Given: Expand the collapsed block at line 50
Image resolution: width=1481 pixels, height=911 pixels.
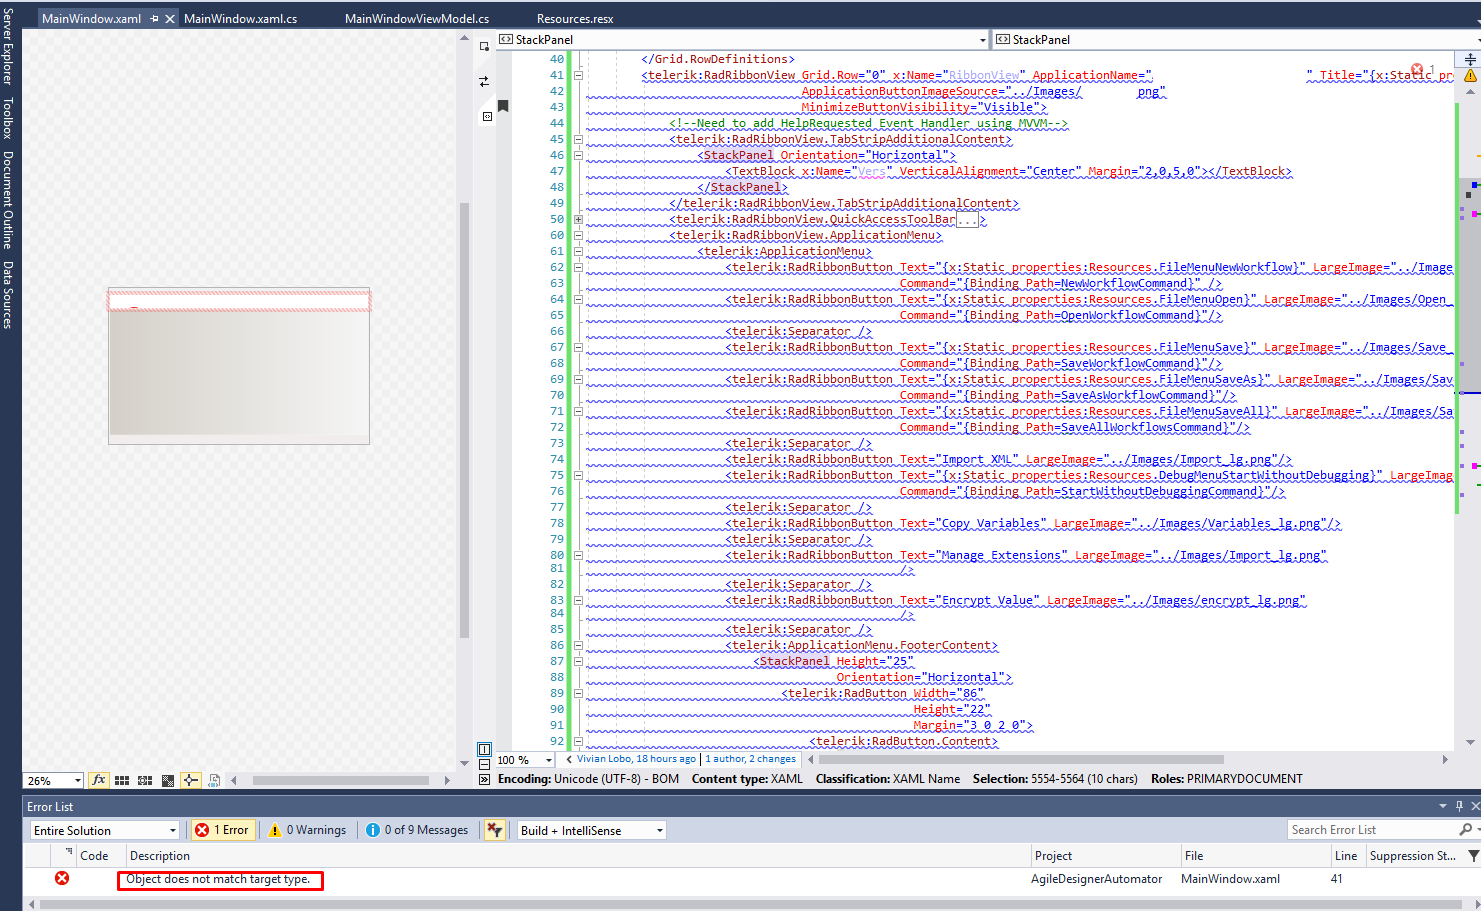Looking at the screenshot, I should click(x=578, y=219).
